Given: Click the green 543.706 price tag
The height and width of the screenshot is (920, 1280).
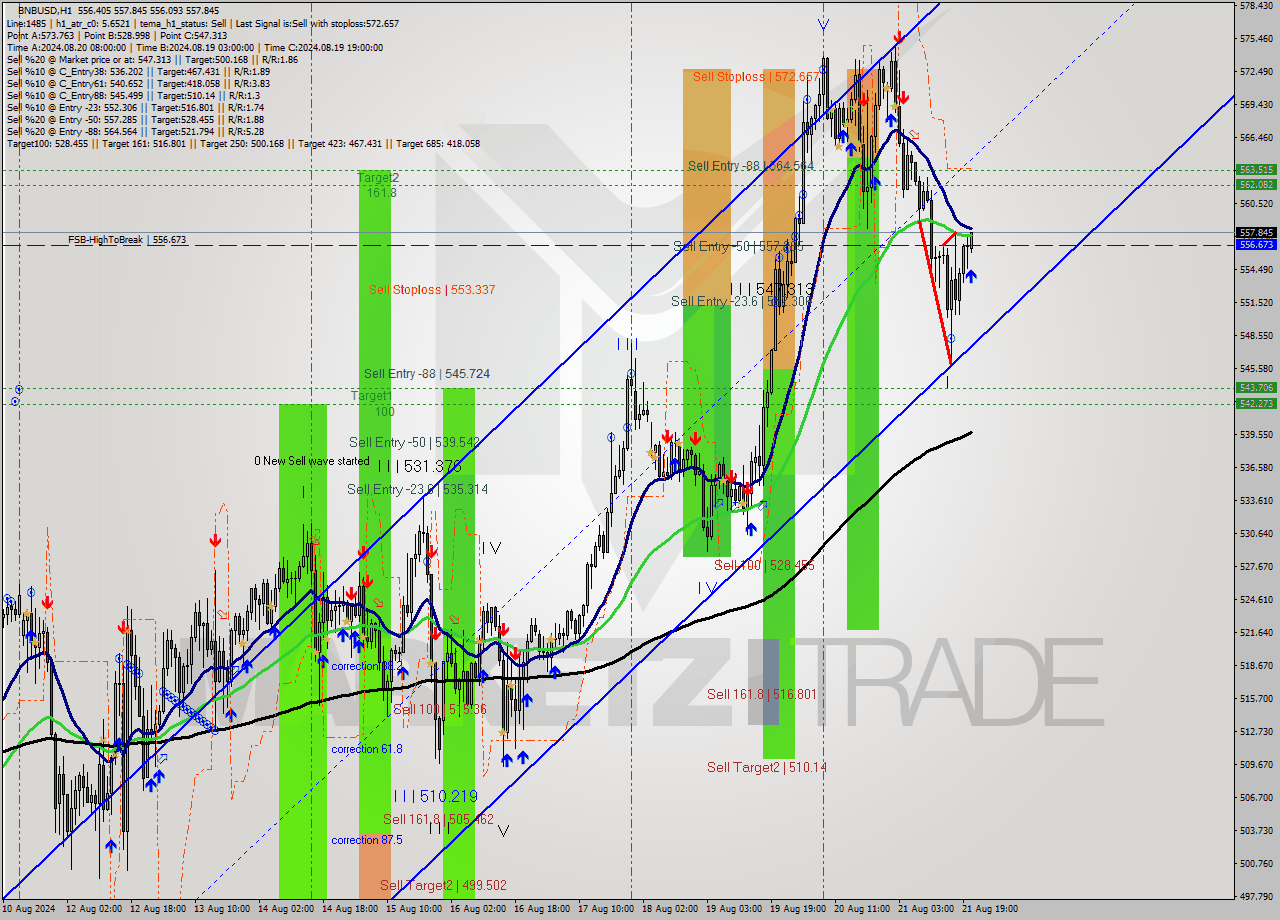Looking at the screenshot, I should [x=1257, y=388].
